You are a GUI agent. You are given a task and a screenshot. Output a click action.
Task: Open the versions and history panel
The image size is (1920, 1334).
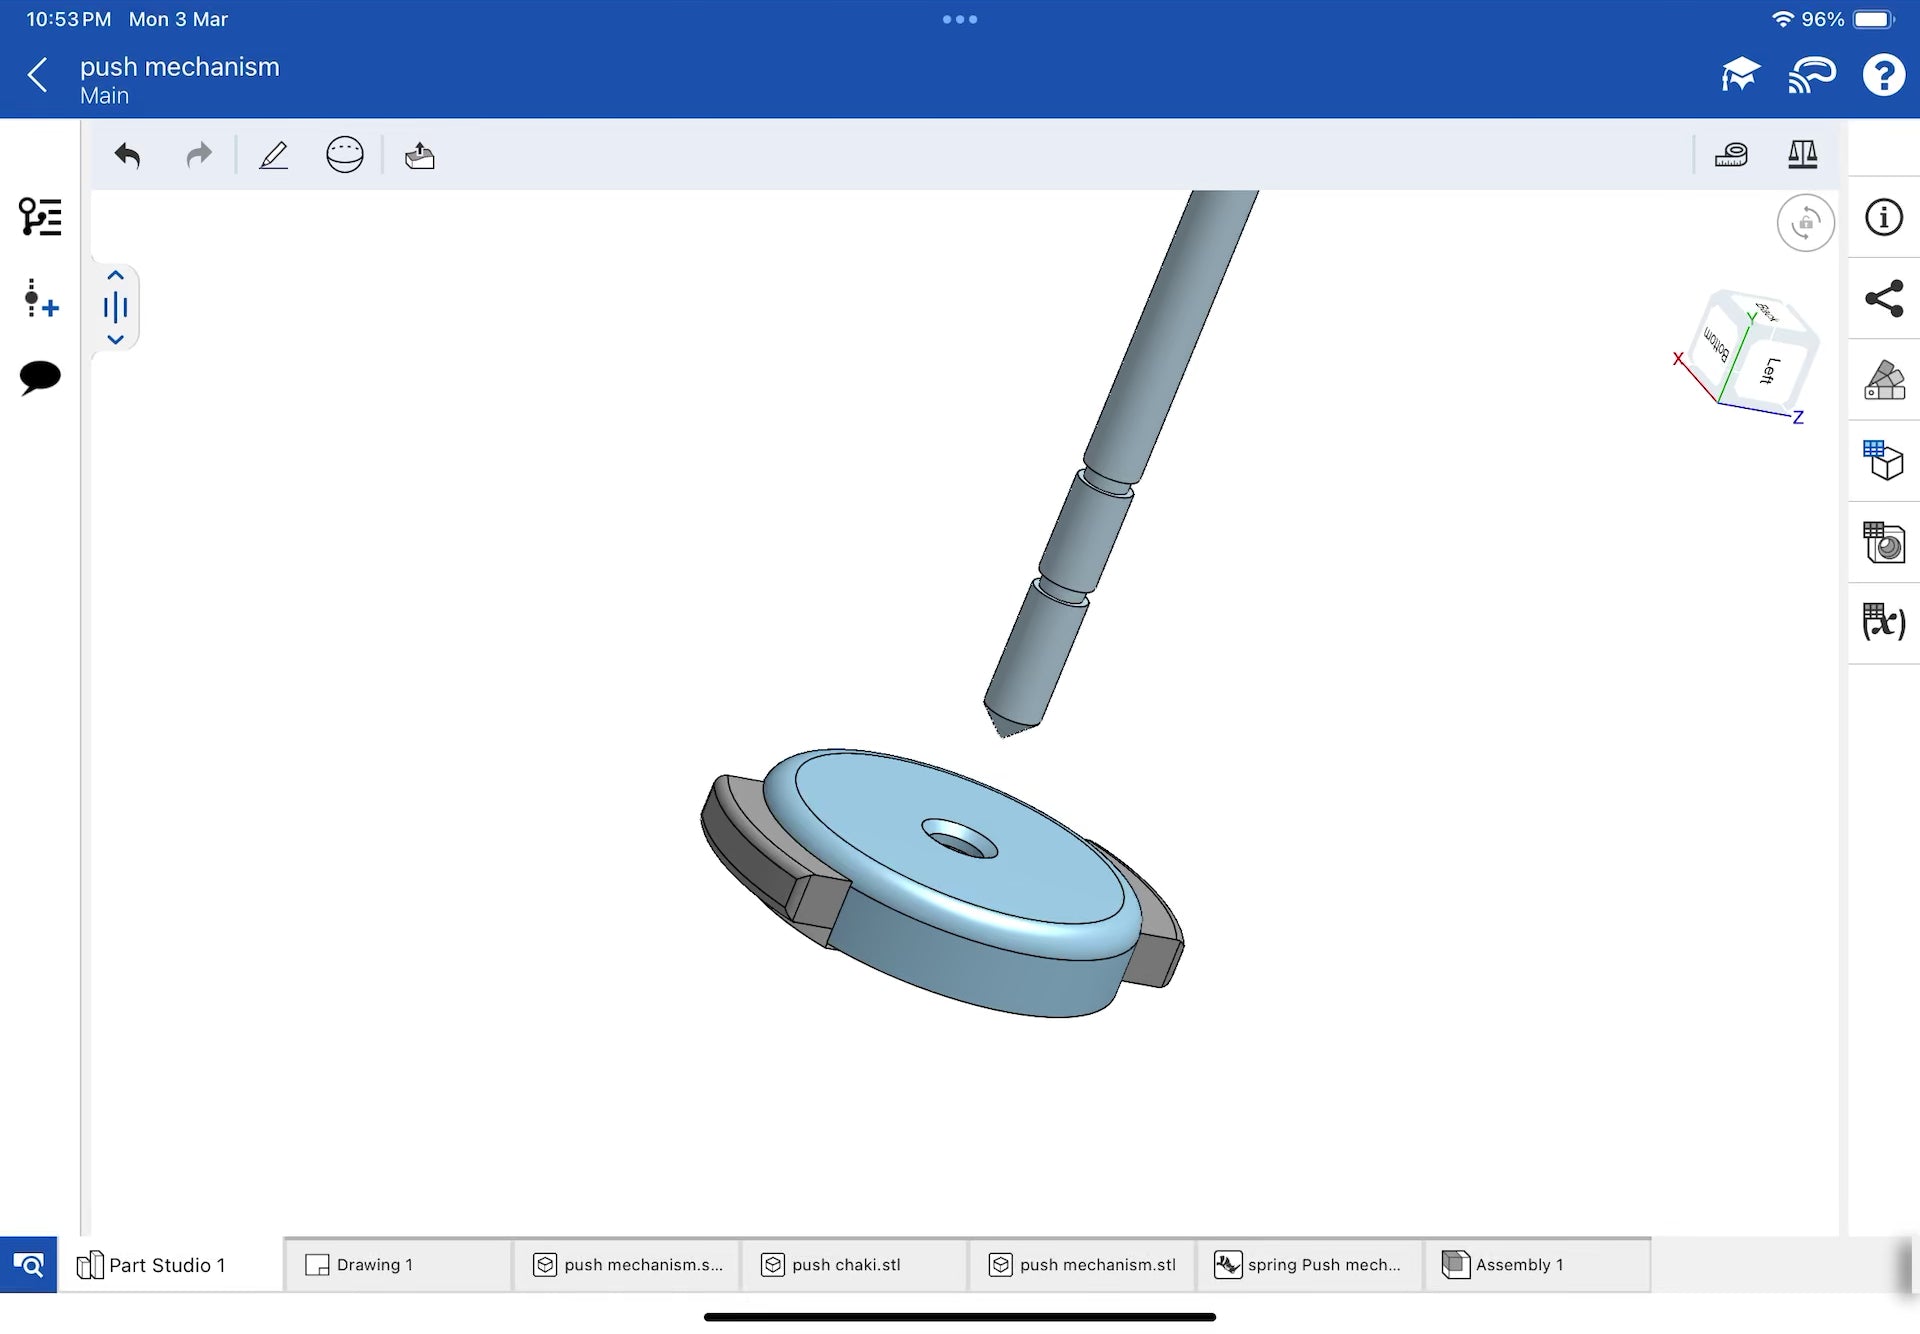40,217
